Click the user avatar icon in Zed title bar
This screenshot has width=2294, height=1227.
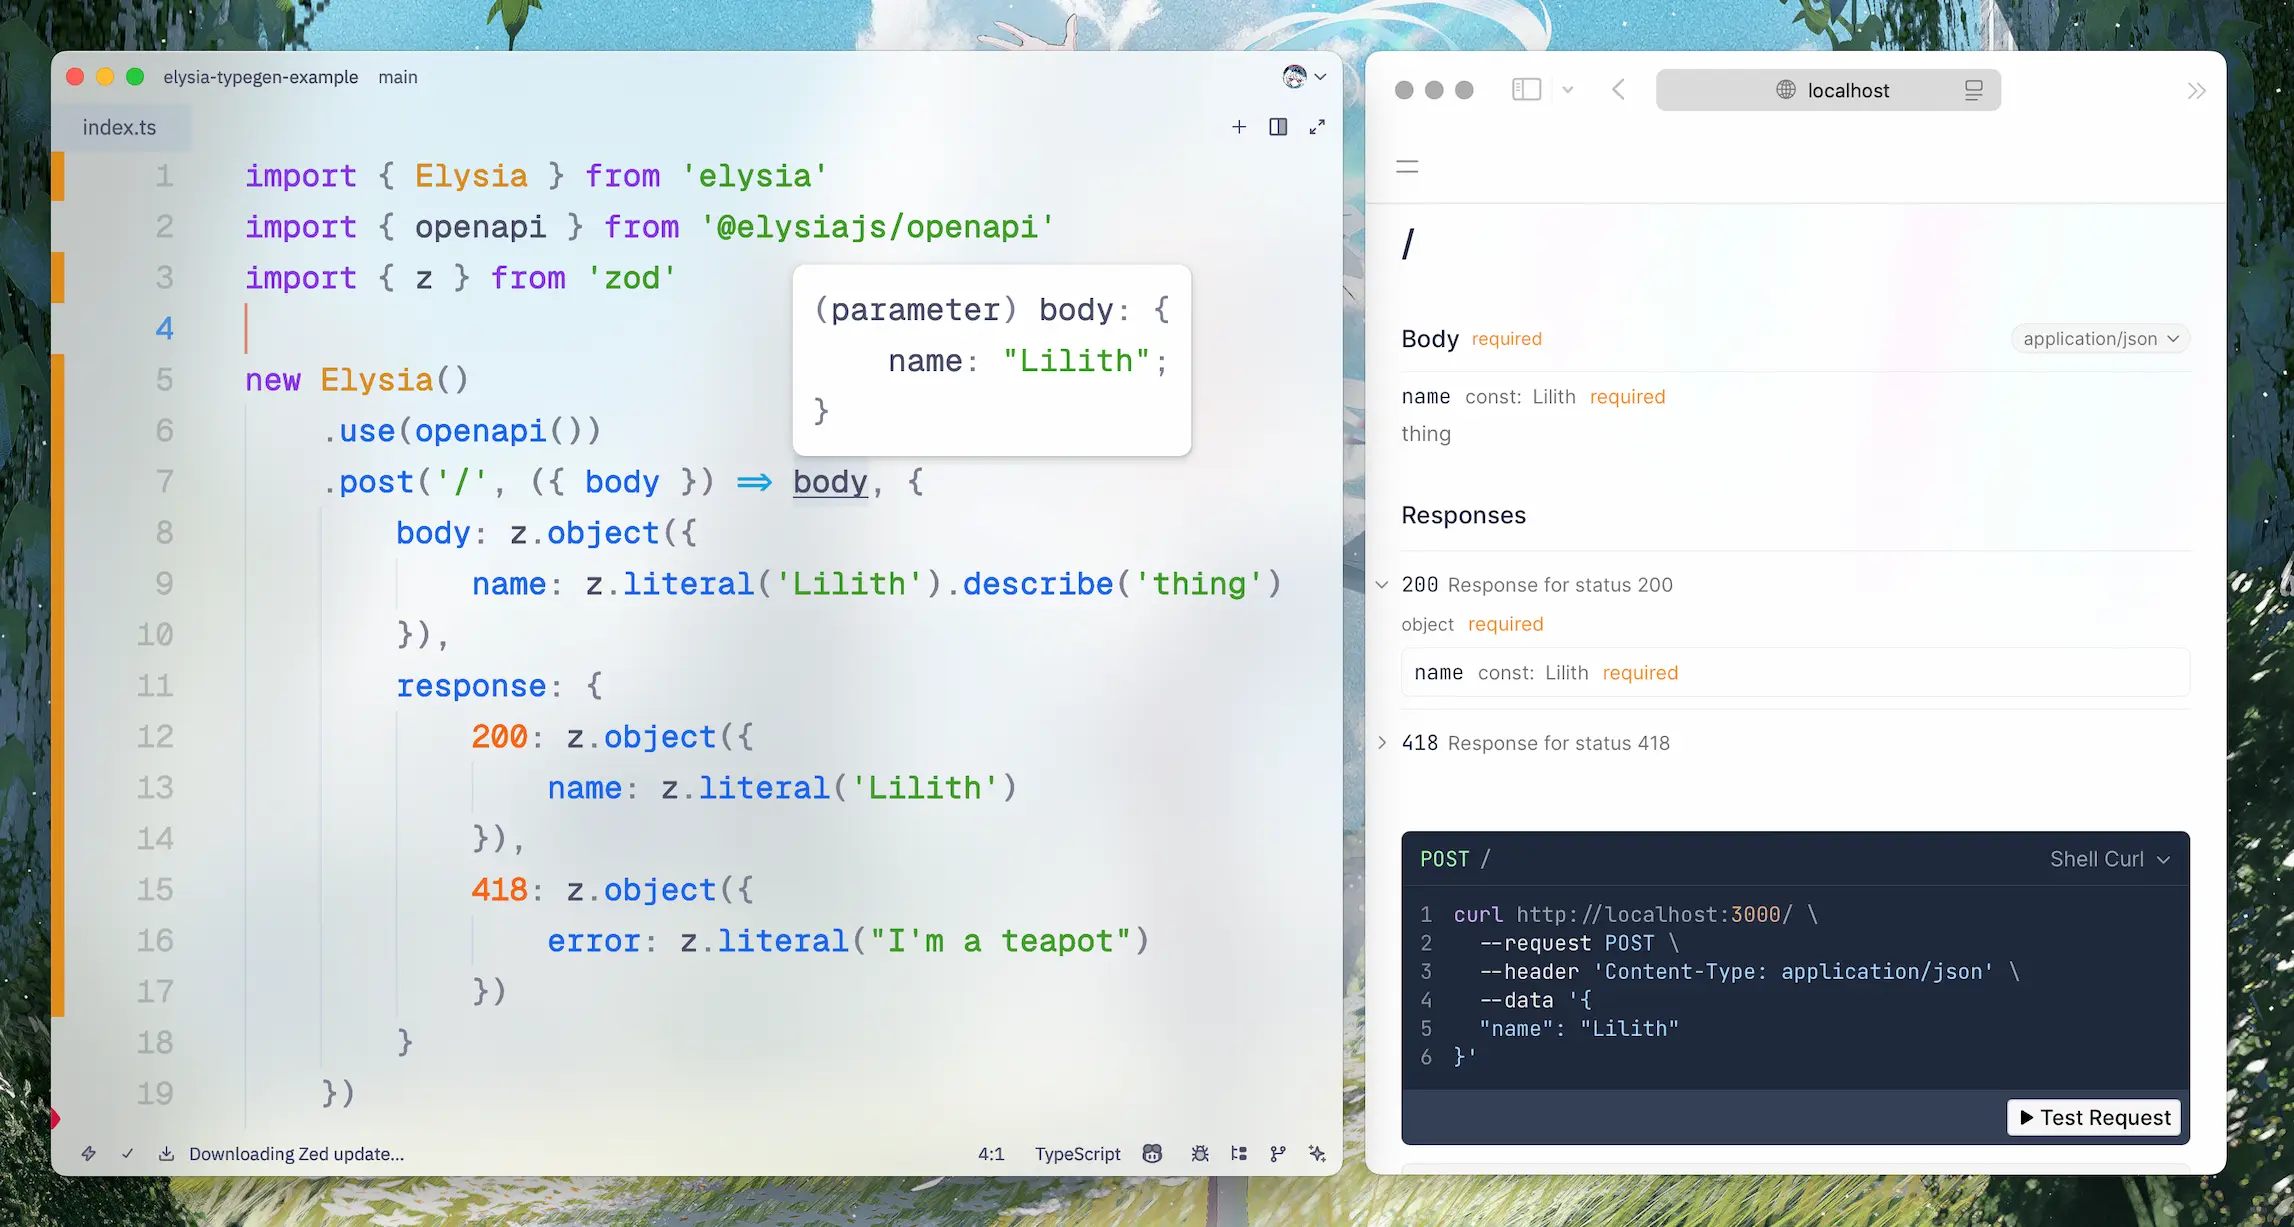pos(1295,76)
